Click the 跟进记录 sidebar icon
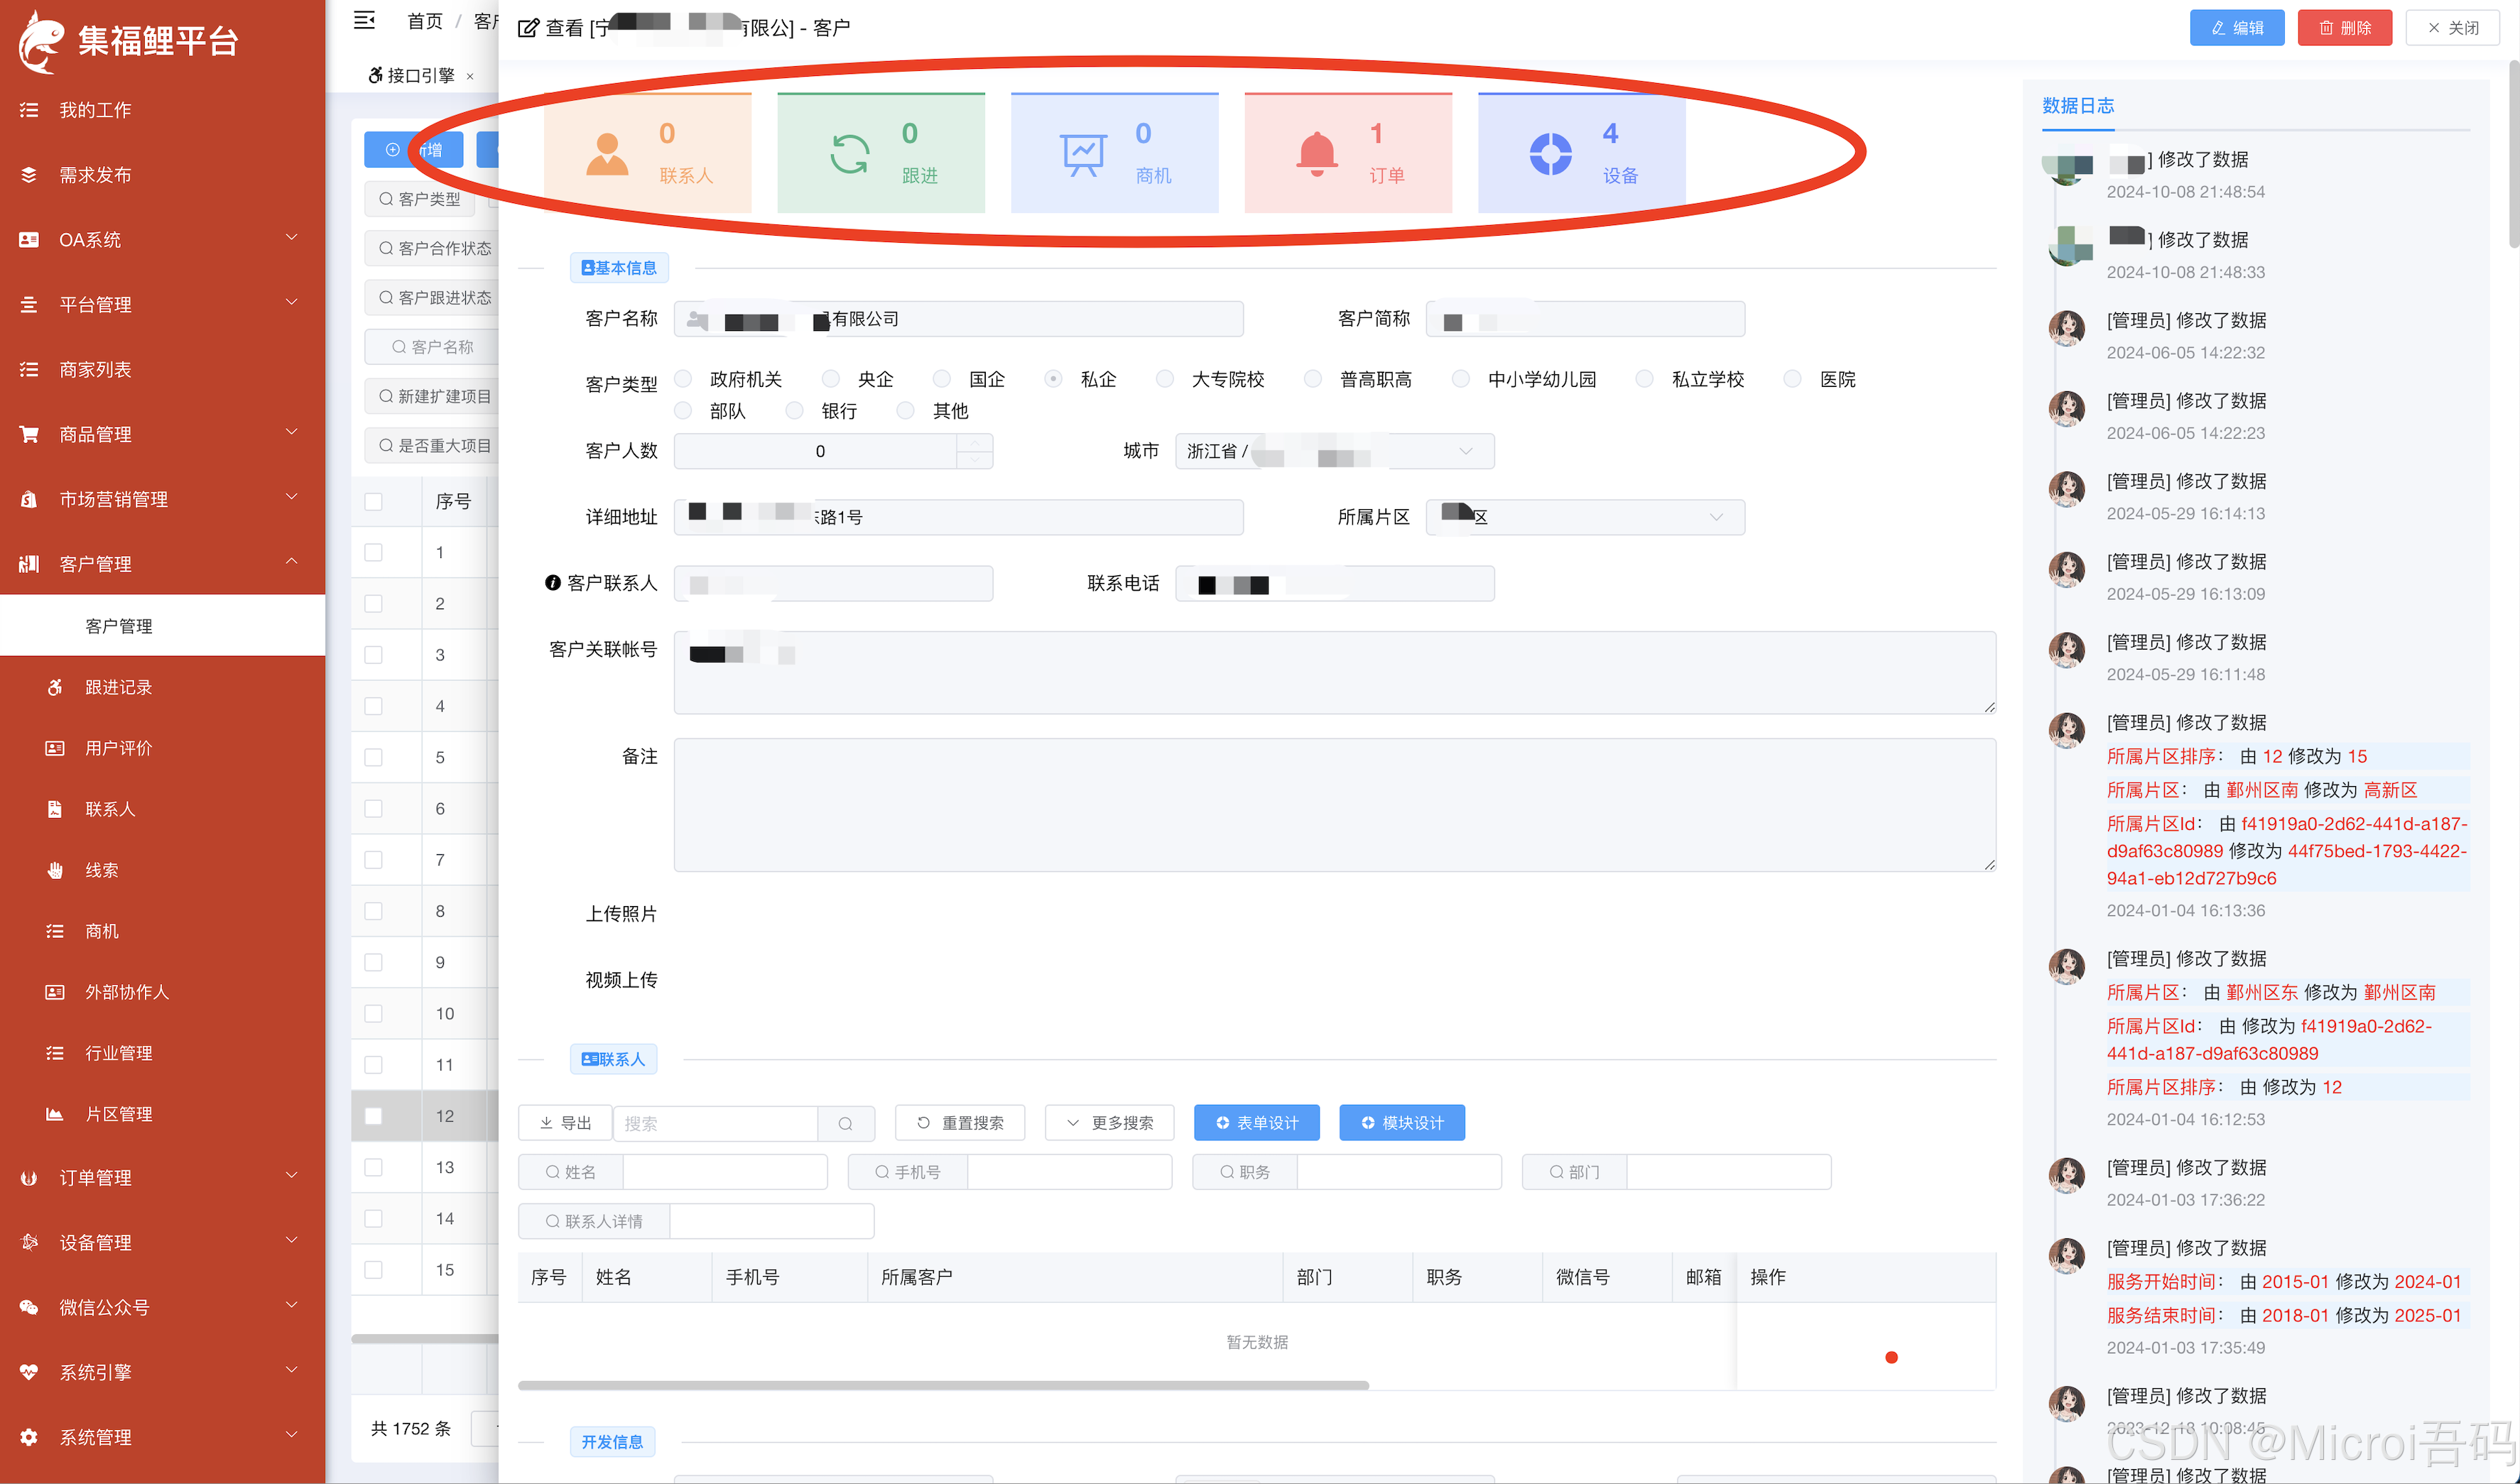 pyautogui.click(x=55, y=687)
